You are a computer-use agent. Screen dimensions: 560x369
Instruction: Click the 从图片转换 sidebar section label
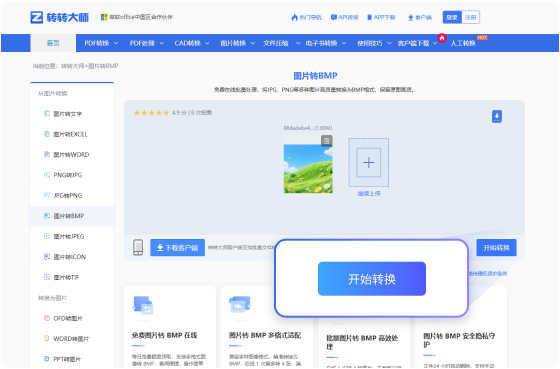[x=52, y=93]
